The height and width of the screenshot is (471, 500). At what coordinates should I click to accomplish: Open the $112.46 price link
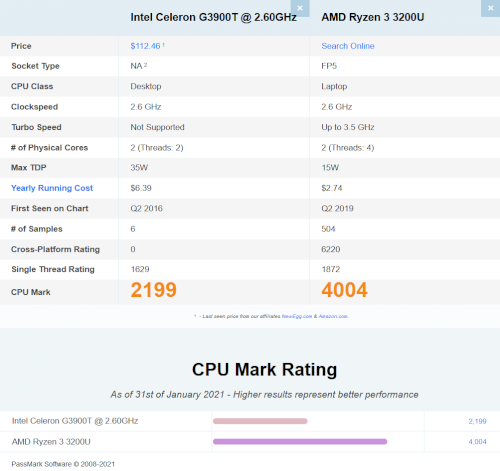(x=145, y=46)
